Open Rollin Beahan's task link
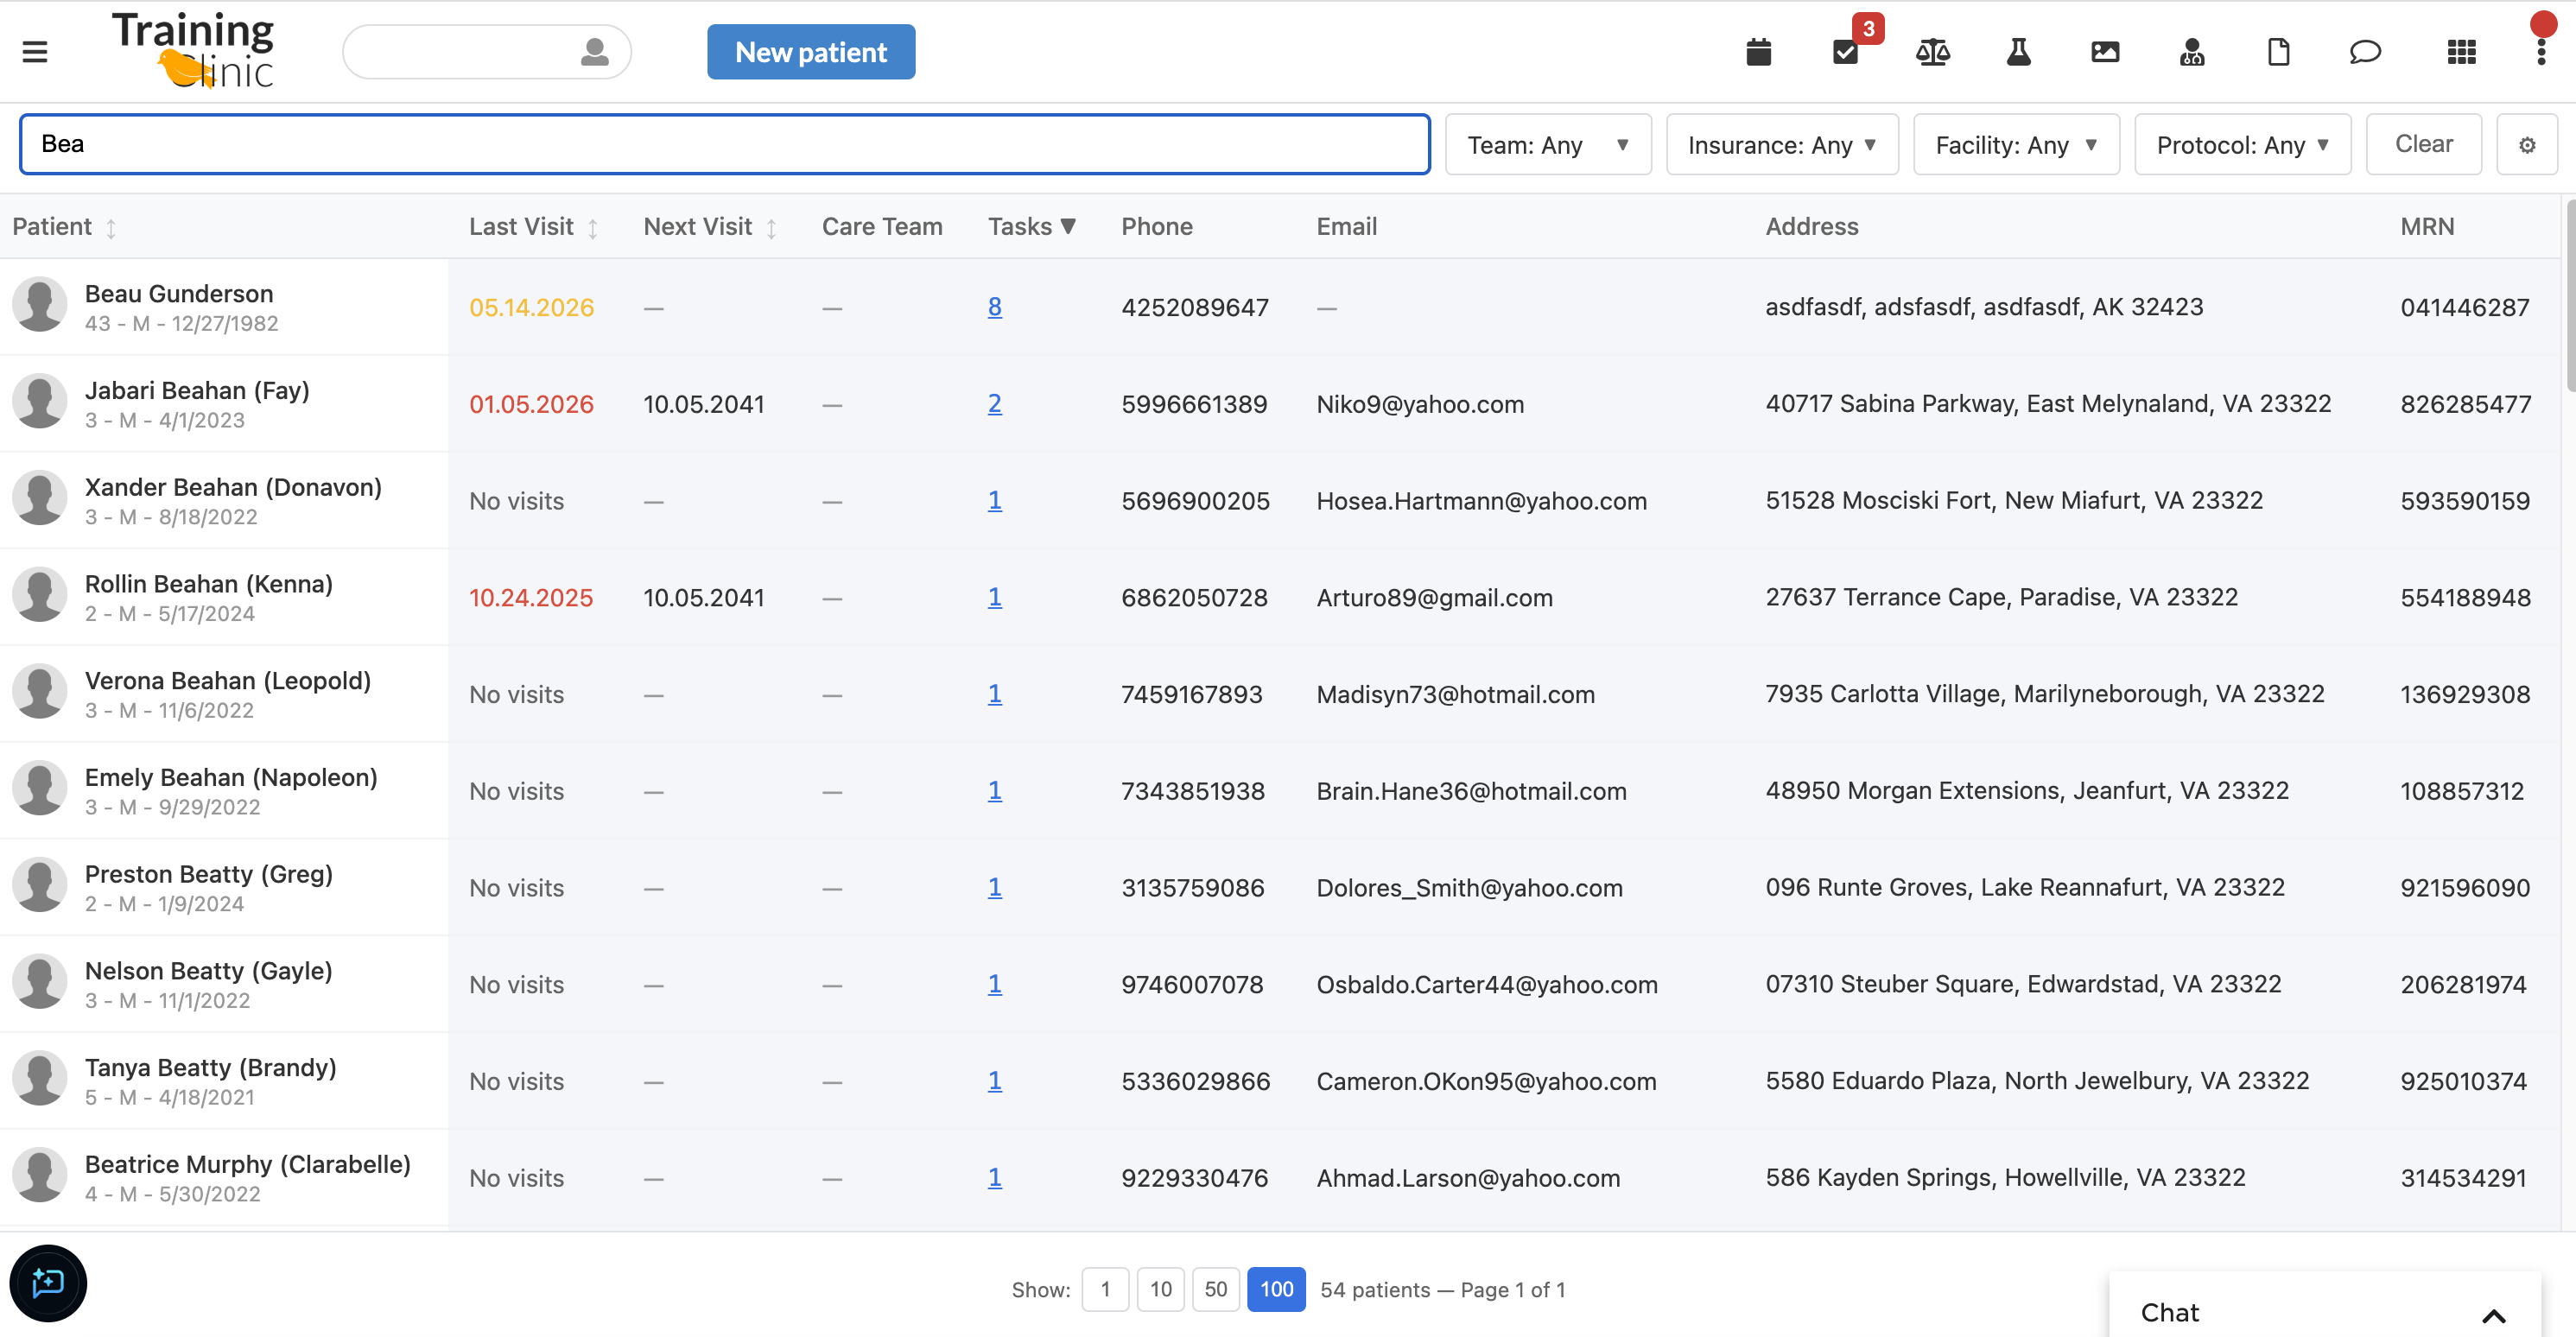Viewport: 2576px width, 1337px height. pos(994,598)
